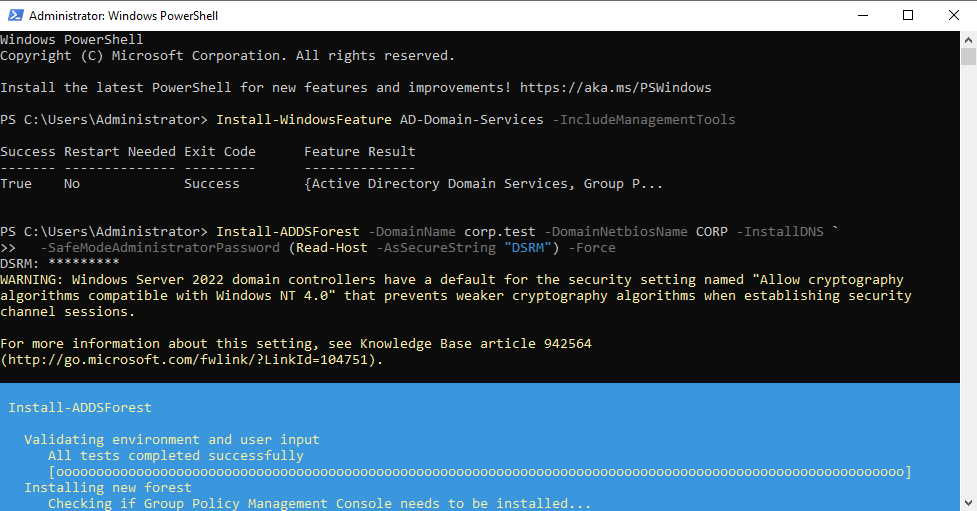This screenshot has width=977, height=511.
Task: Click the scrollbar up arrow
Action: (x=968, y=40)
